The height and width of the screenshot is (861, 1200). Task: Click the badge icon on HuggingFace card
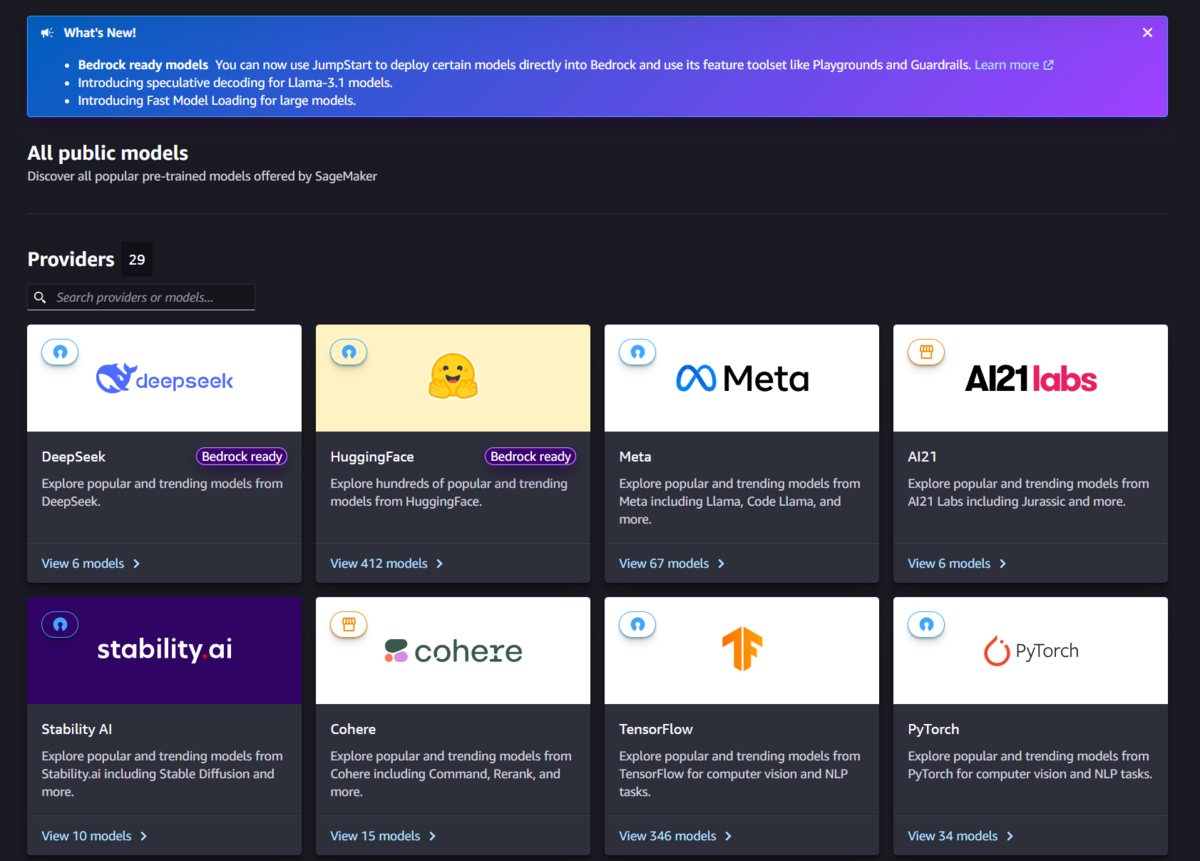[x=349, y=352]
